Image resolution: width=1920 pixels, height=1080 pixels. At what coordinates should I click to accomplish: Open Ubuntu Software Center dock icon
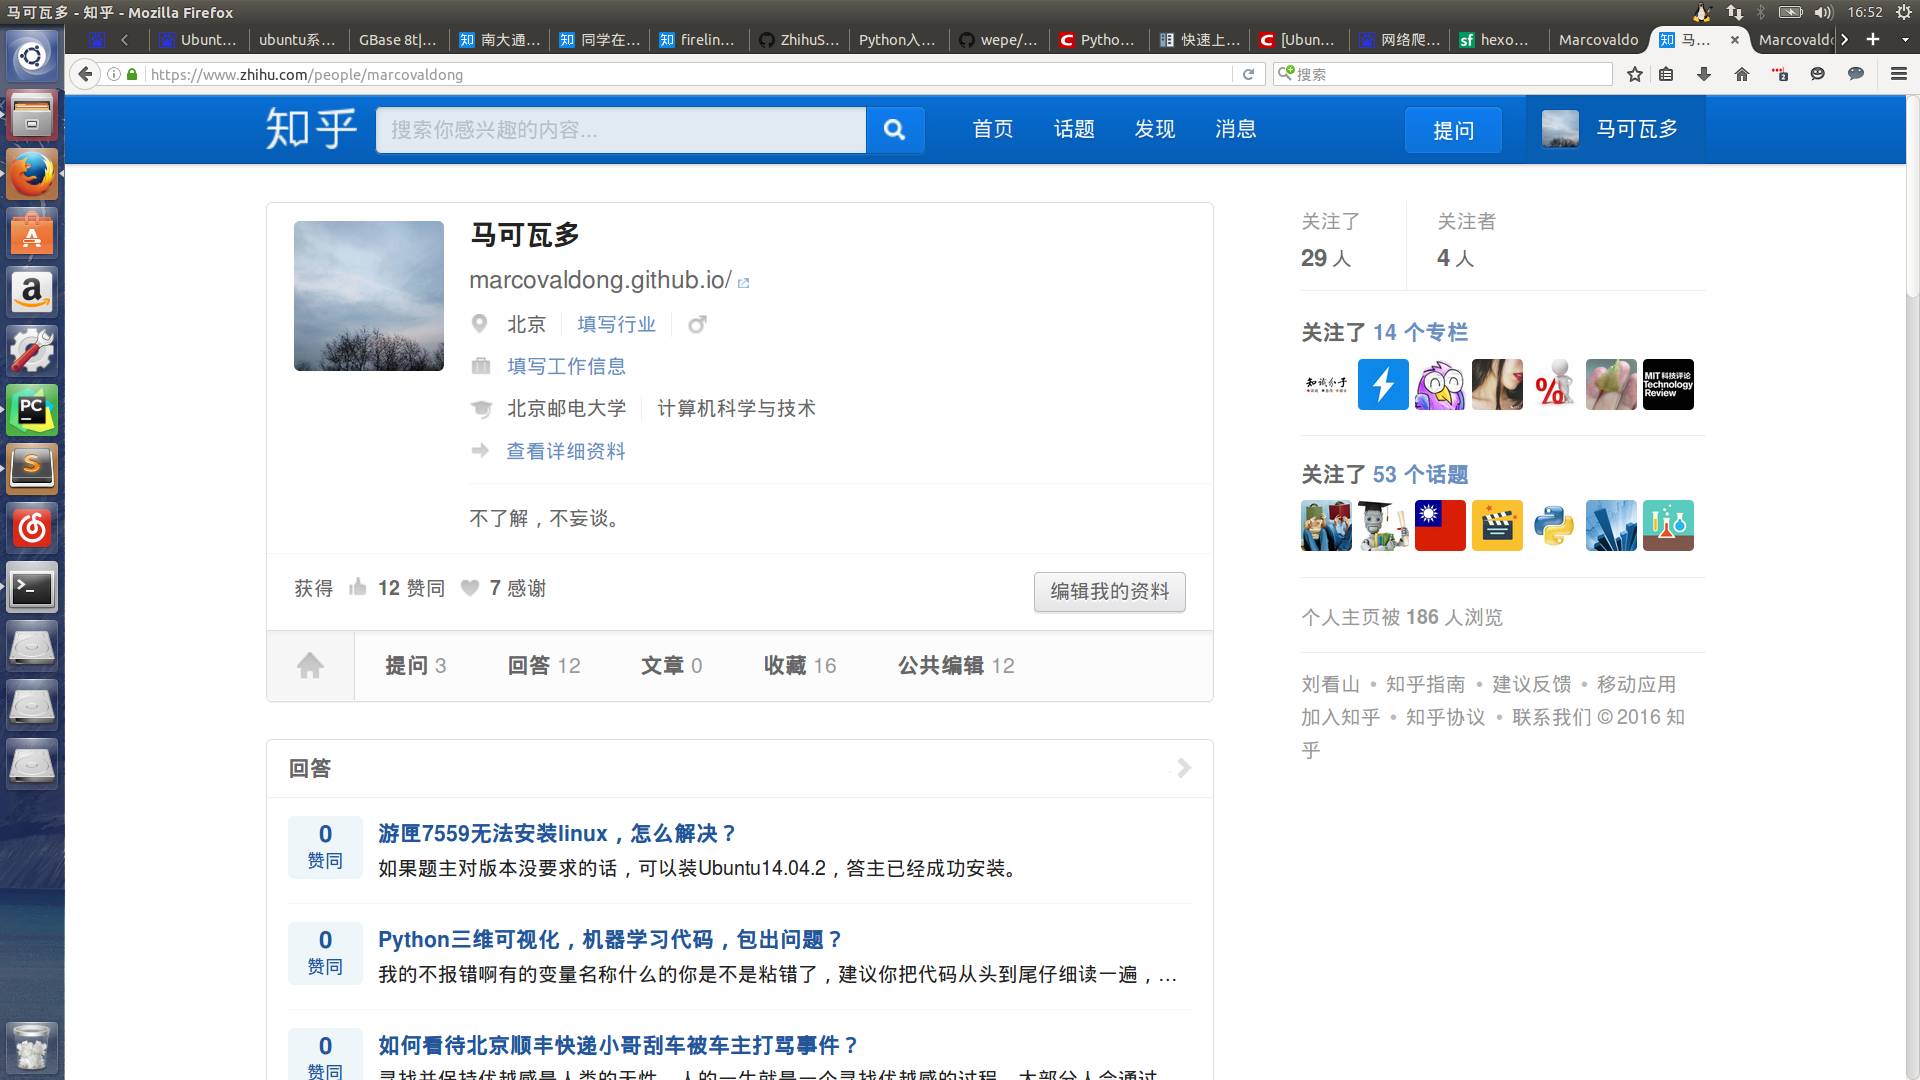32,234
